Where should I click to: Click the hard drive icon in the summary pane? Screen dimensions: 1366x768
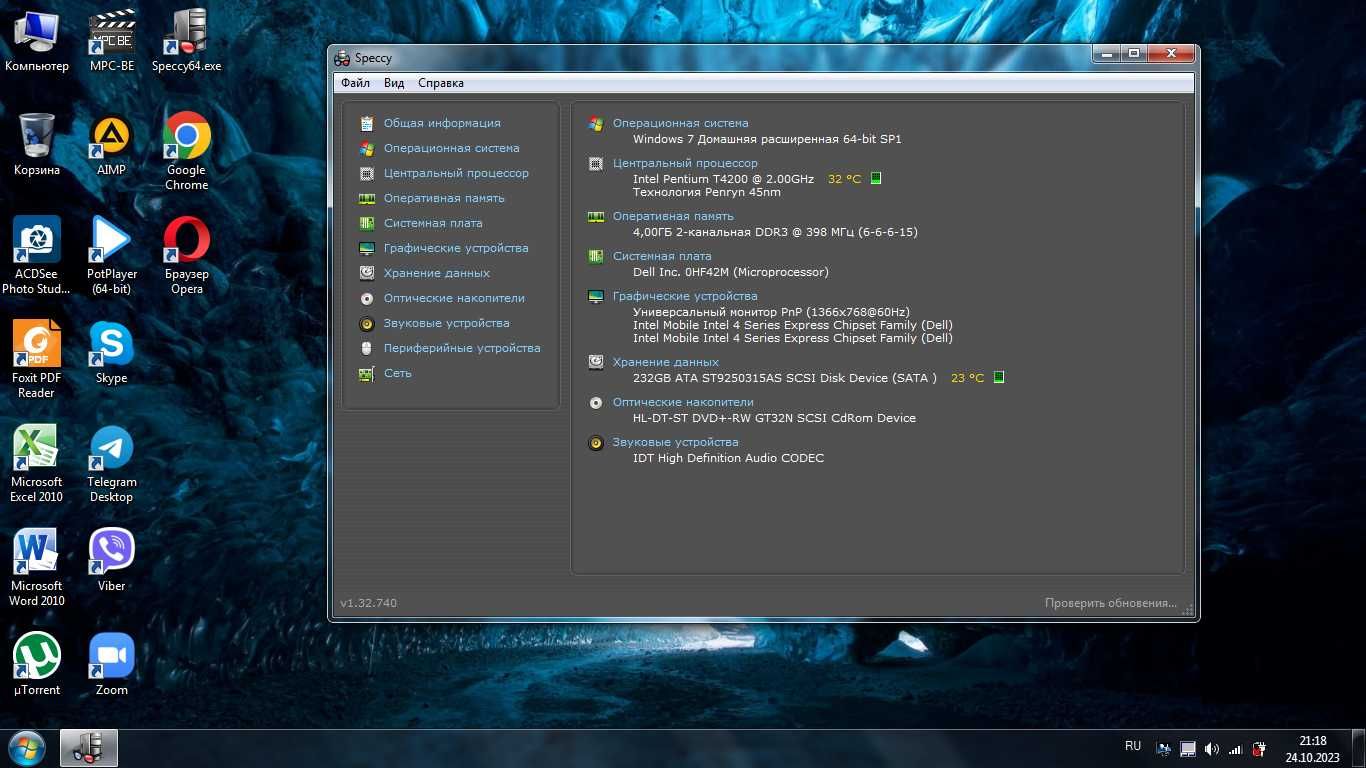click(596, 362)
